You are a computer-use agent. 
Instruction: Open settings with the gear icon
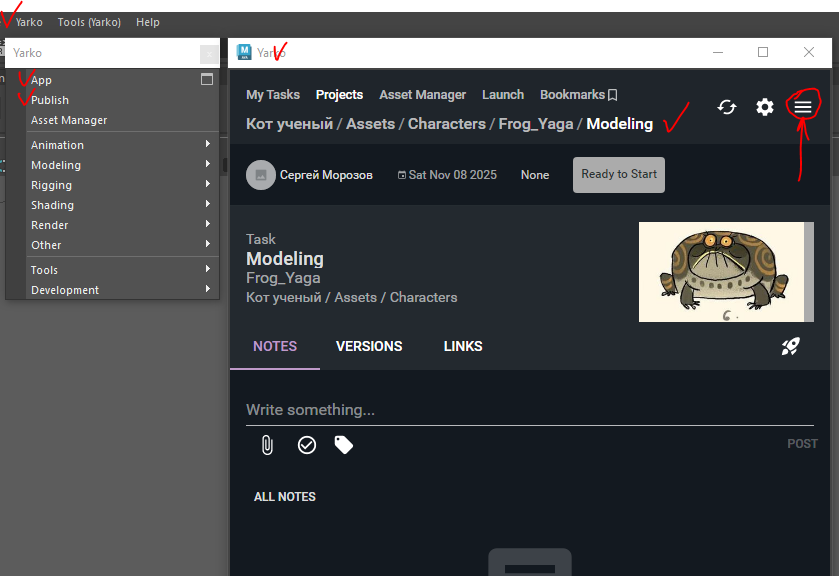(765, 107)
